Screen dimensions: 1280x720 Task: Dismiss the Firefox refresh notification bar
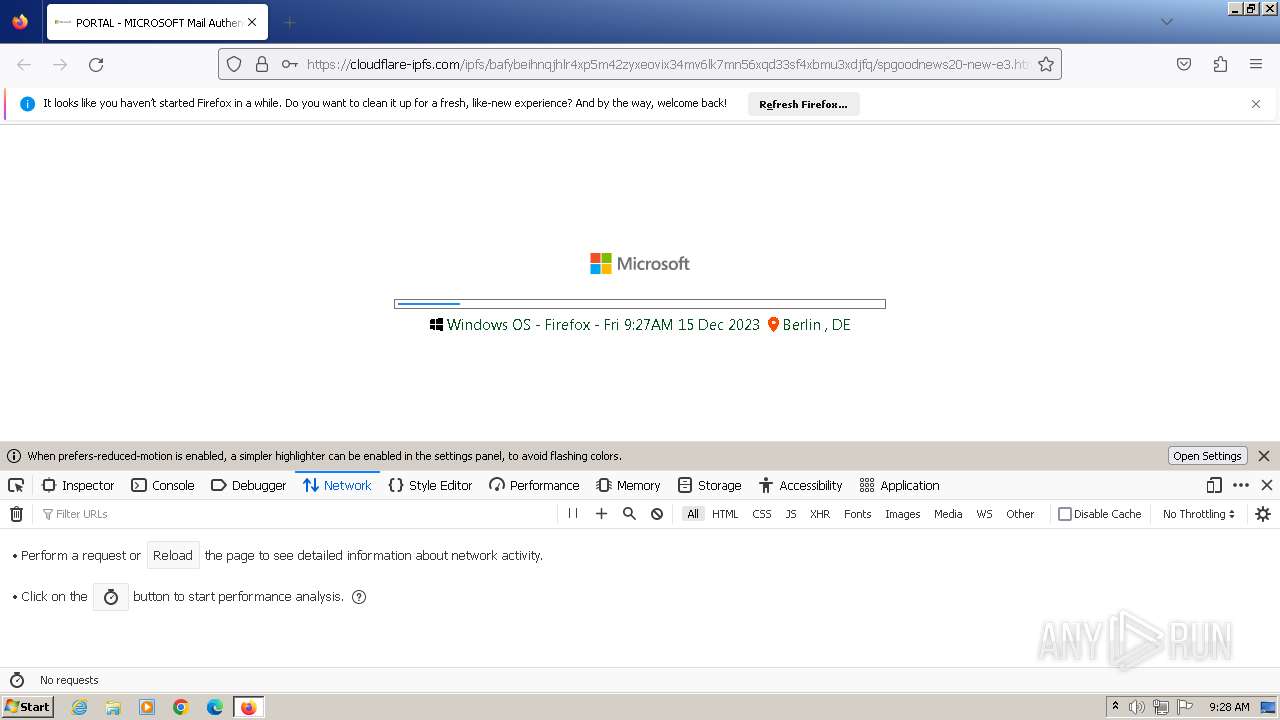coord(1256,104)
